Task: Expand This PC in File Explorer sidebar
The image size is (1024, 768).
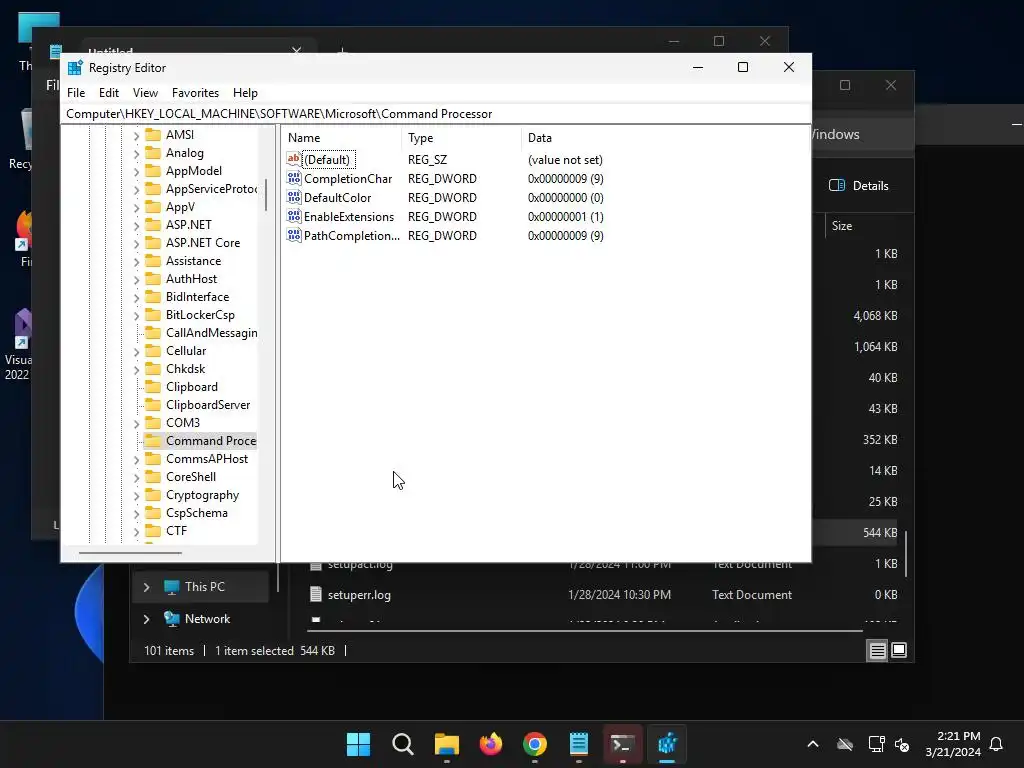Action: pos(146,587)
